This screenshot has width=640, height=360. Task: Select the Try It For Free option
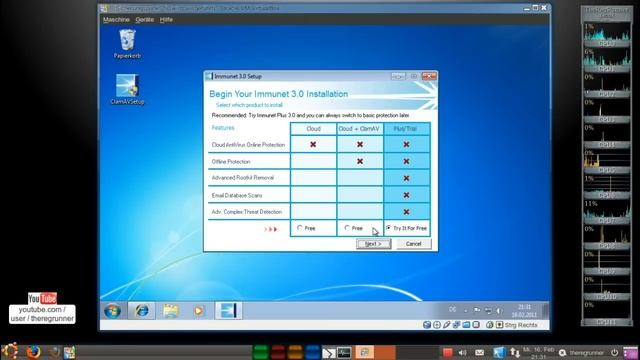click(388, 228)
